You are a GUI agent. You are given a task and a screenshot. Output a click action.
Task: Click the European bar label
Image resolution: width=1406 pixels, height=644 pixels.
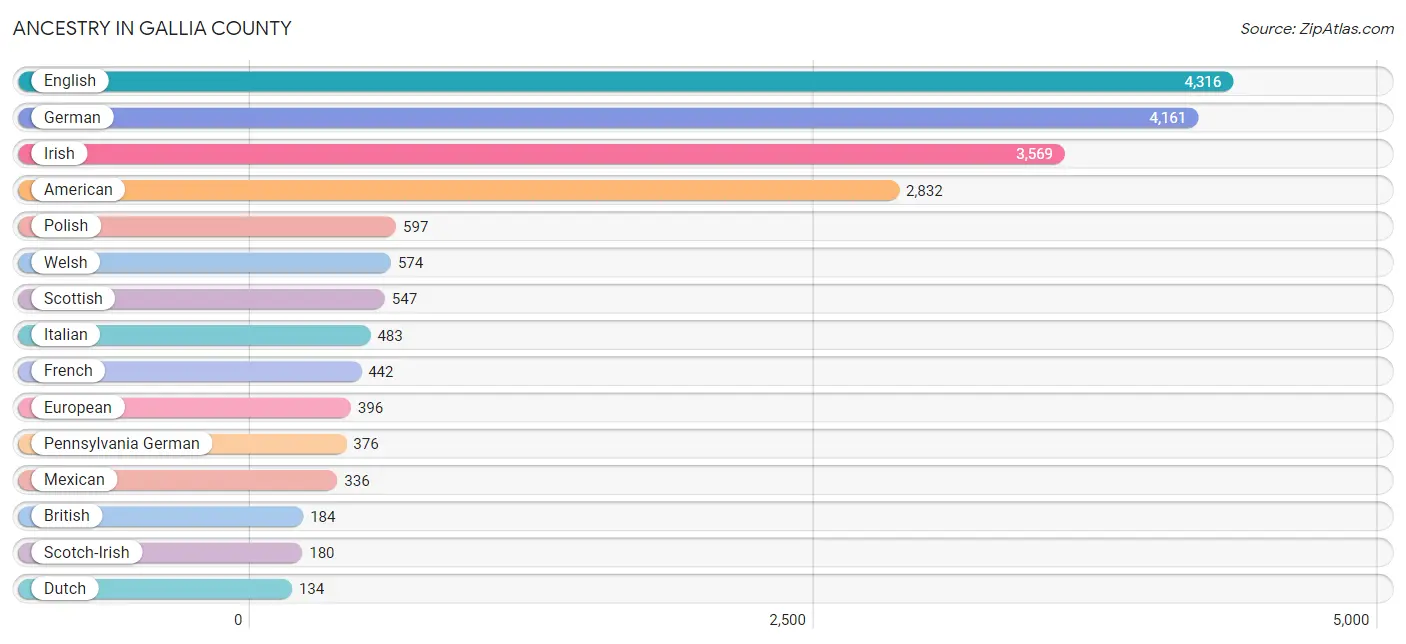pos(78,407)
